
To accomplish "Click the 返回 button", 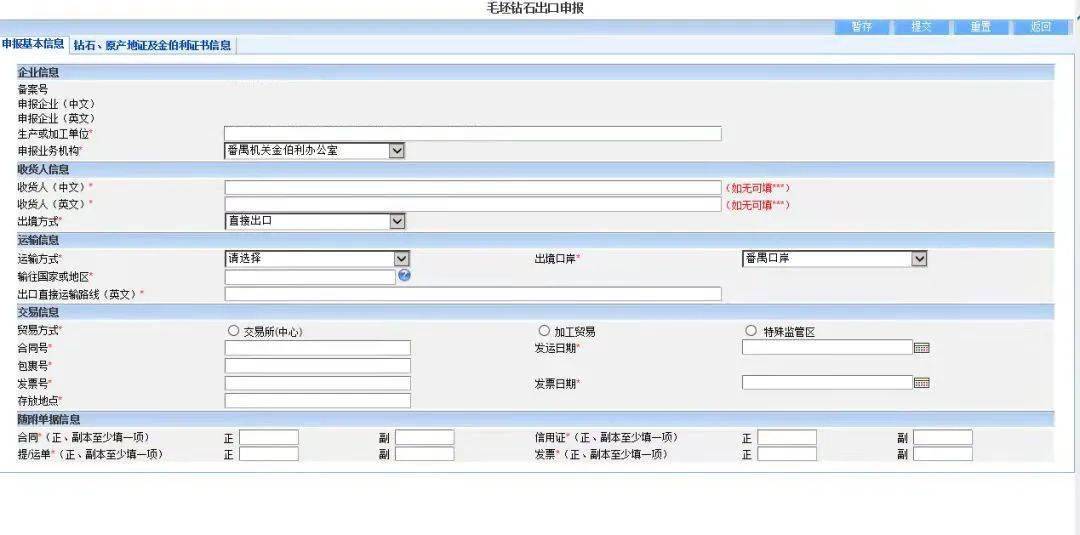I will pos(1041,27).
